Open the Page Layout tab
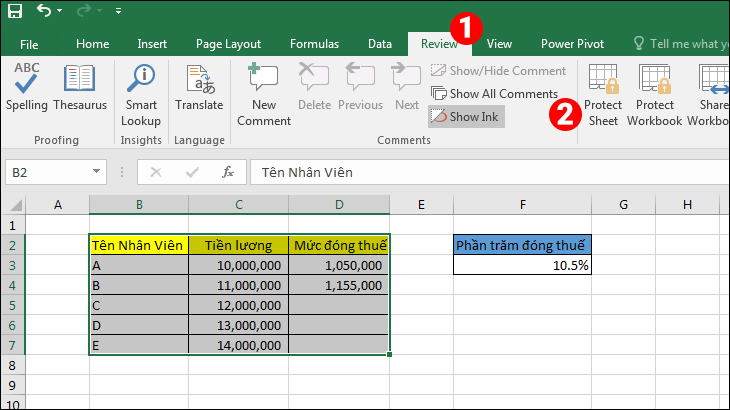Viewport: 730px width, 410px height. (228, 44)
